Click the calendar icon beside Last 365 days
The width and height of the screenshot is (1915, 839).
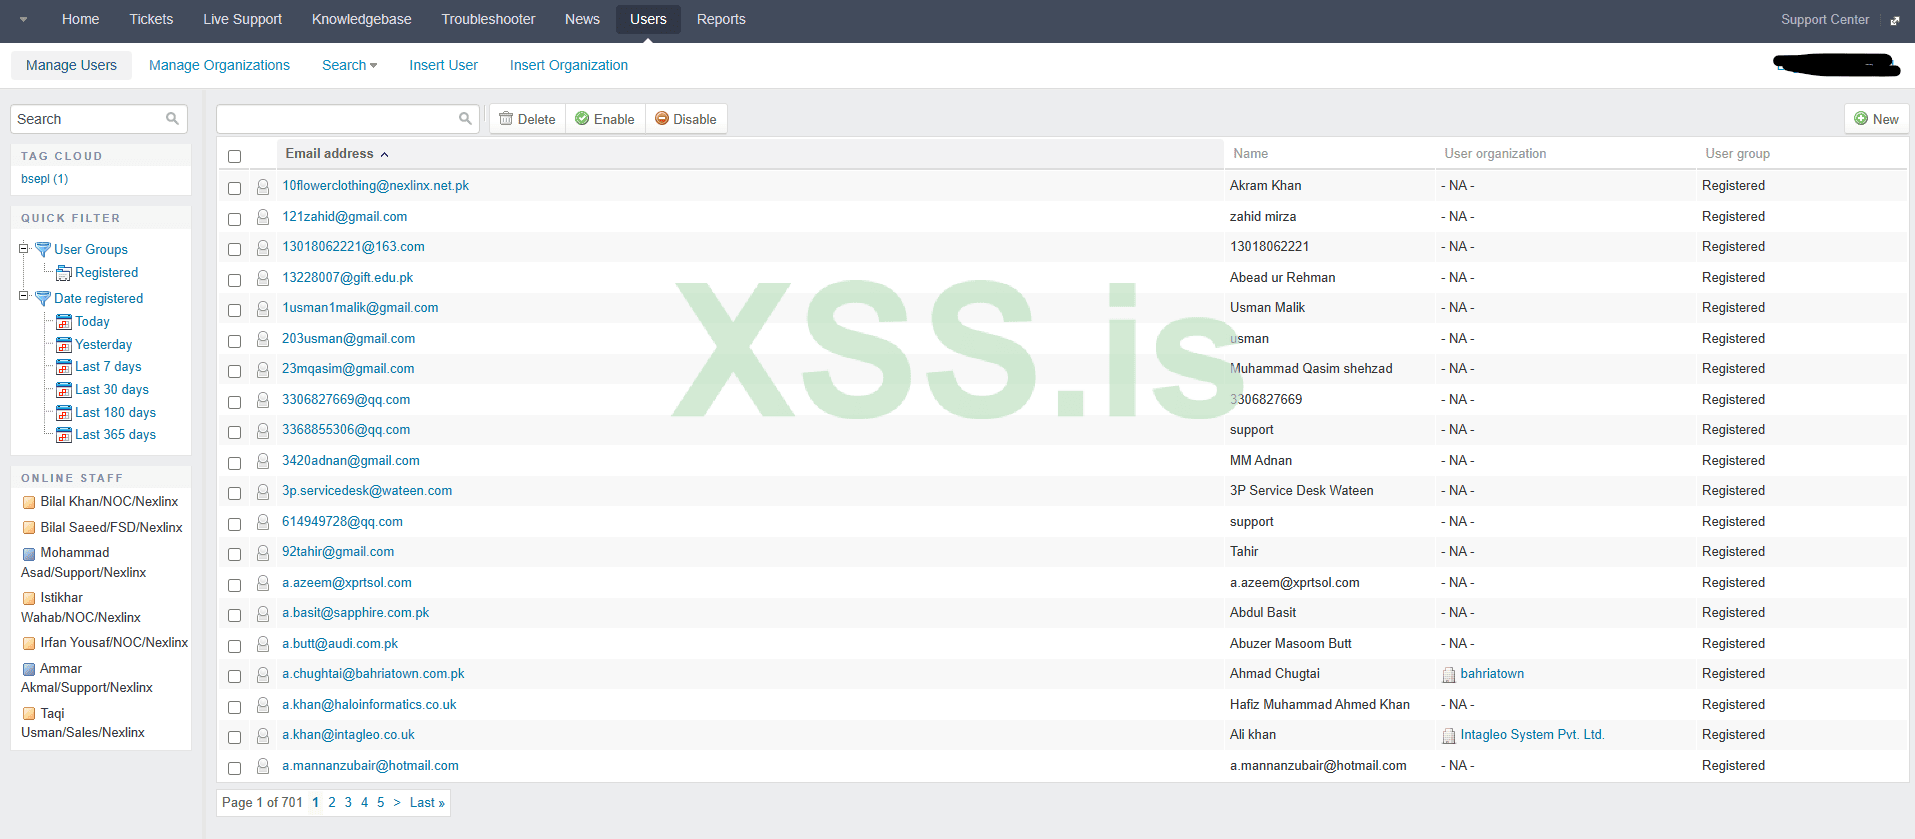coord(64,435)
